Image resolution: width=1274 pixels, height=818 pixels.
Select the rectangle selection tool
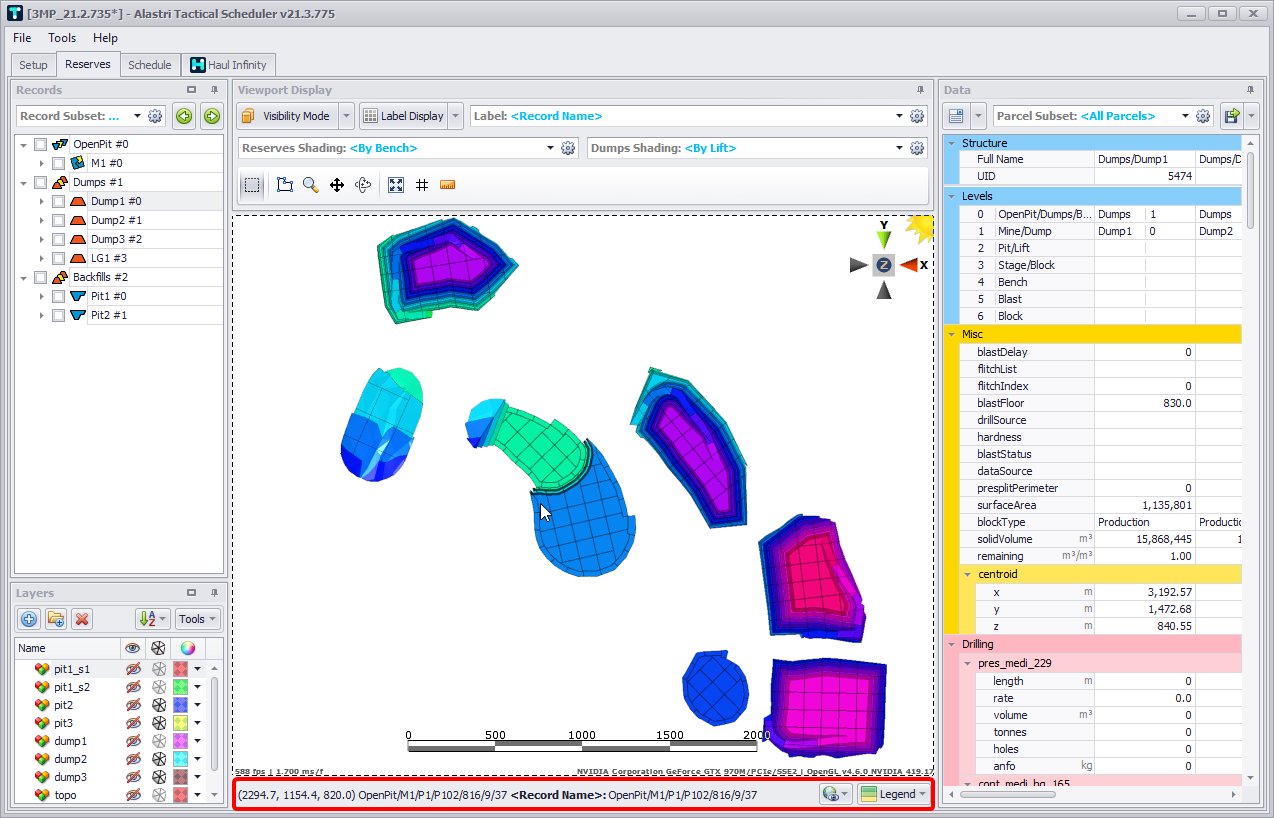pyautogui.click(x=252, y=185)
